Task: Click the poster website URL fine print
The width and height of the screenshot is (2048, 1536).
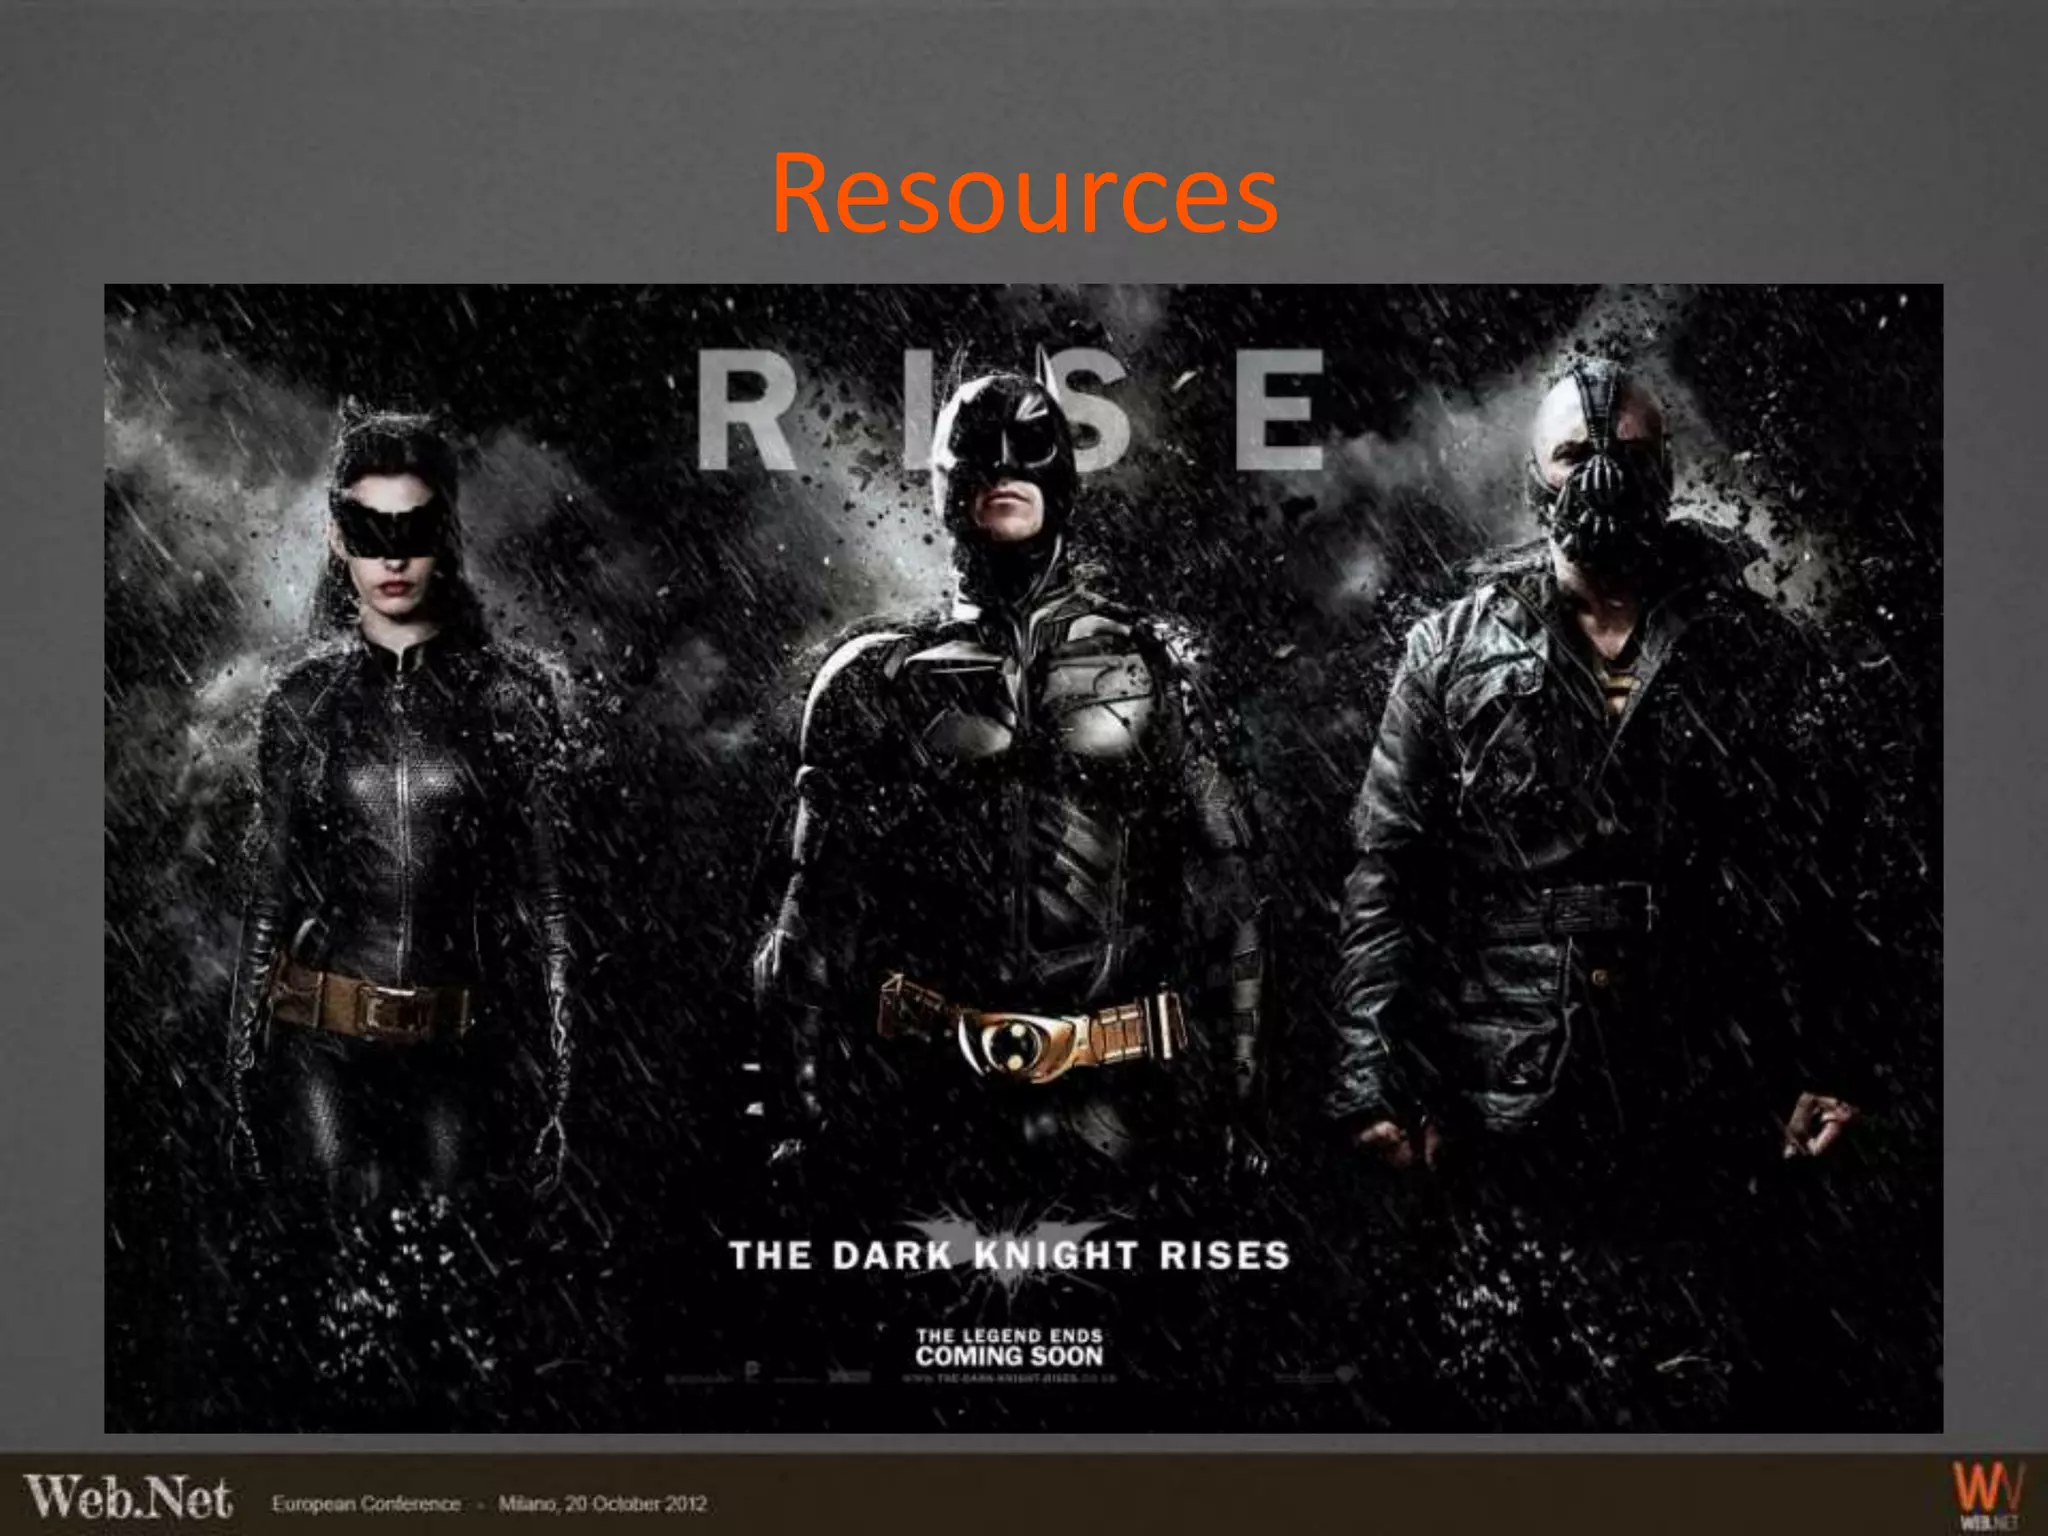Action: click(x=1009, y=1378)
